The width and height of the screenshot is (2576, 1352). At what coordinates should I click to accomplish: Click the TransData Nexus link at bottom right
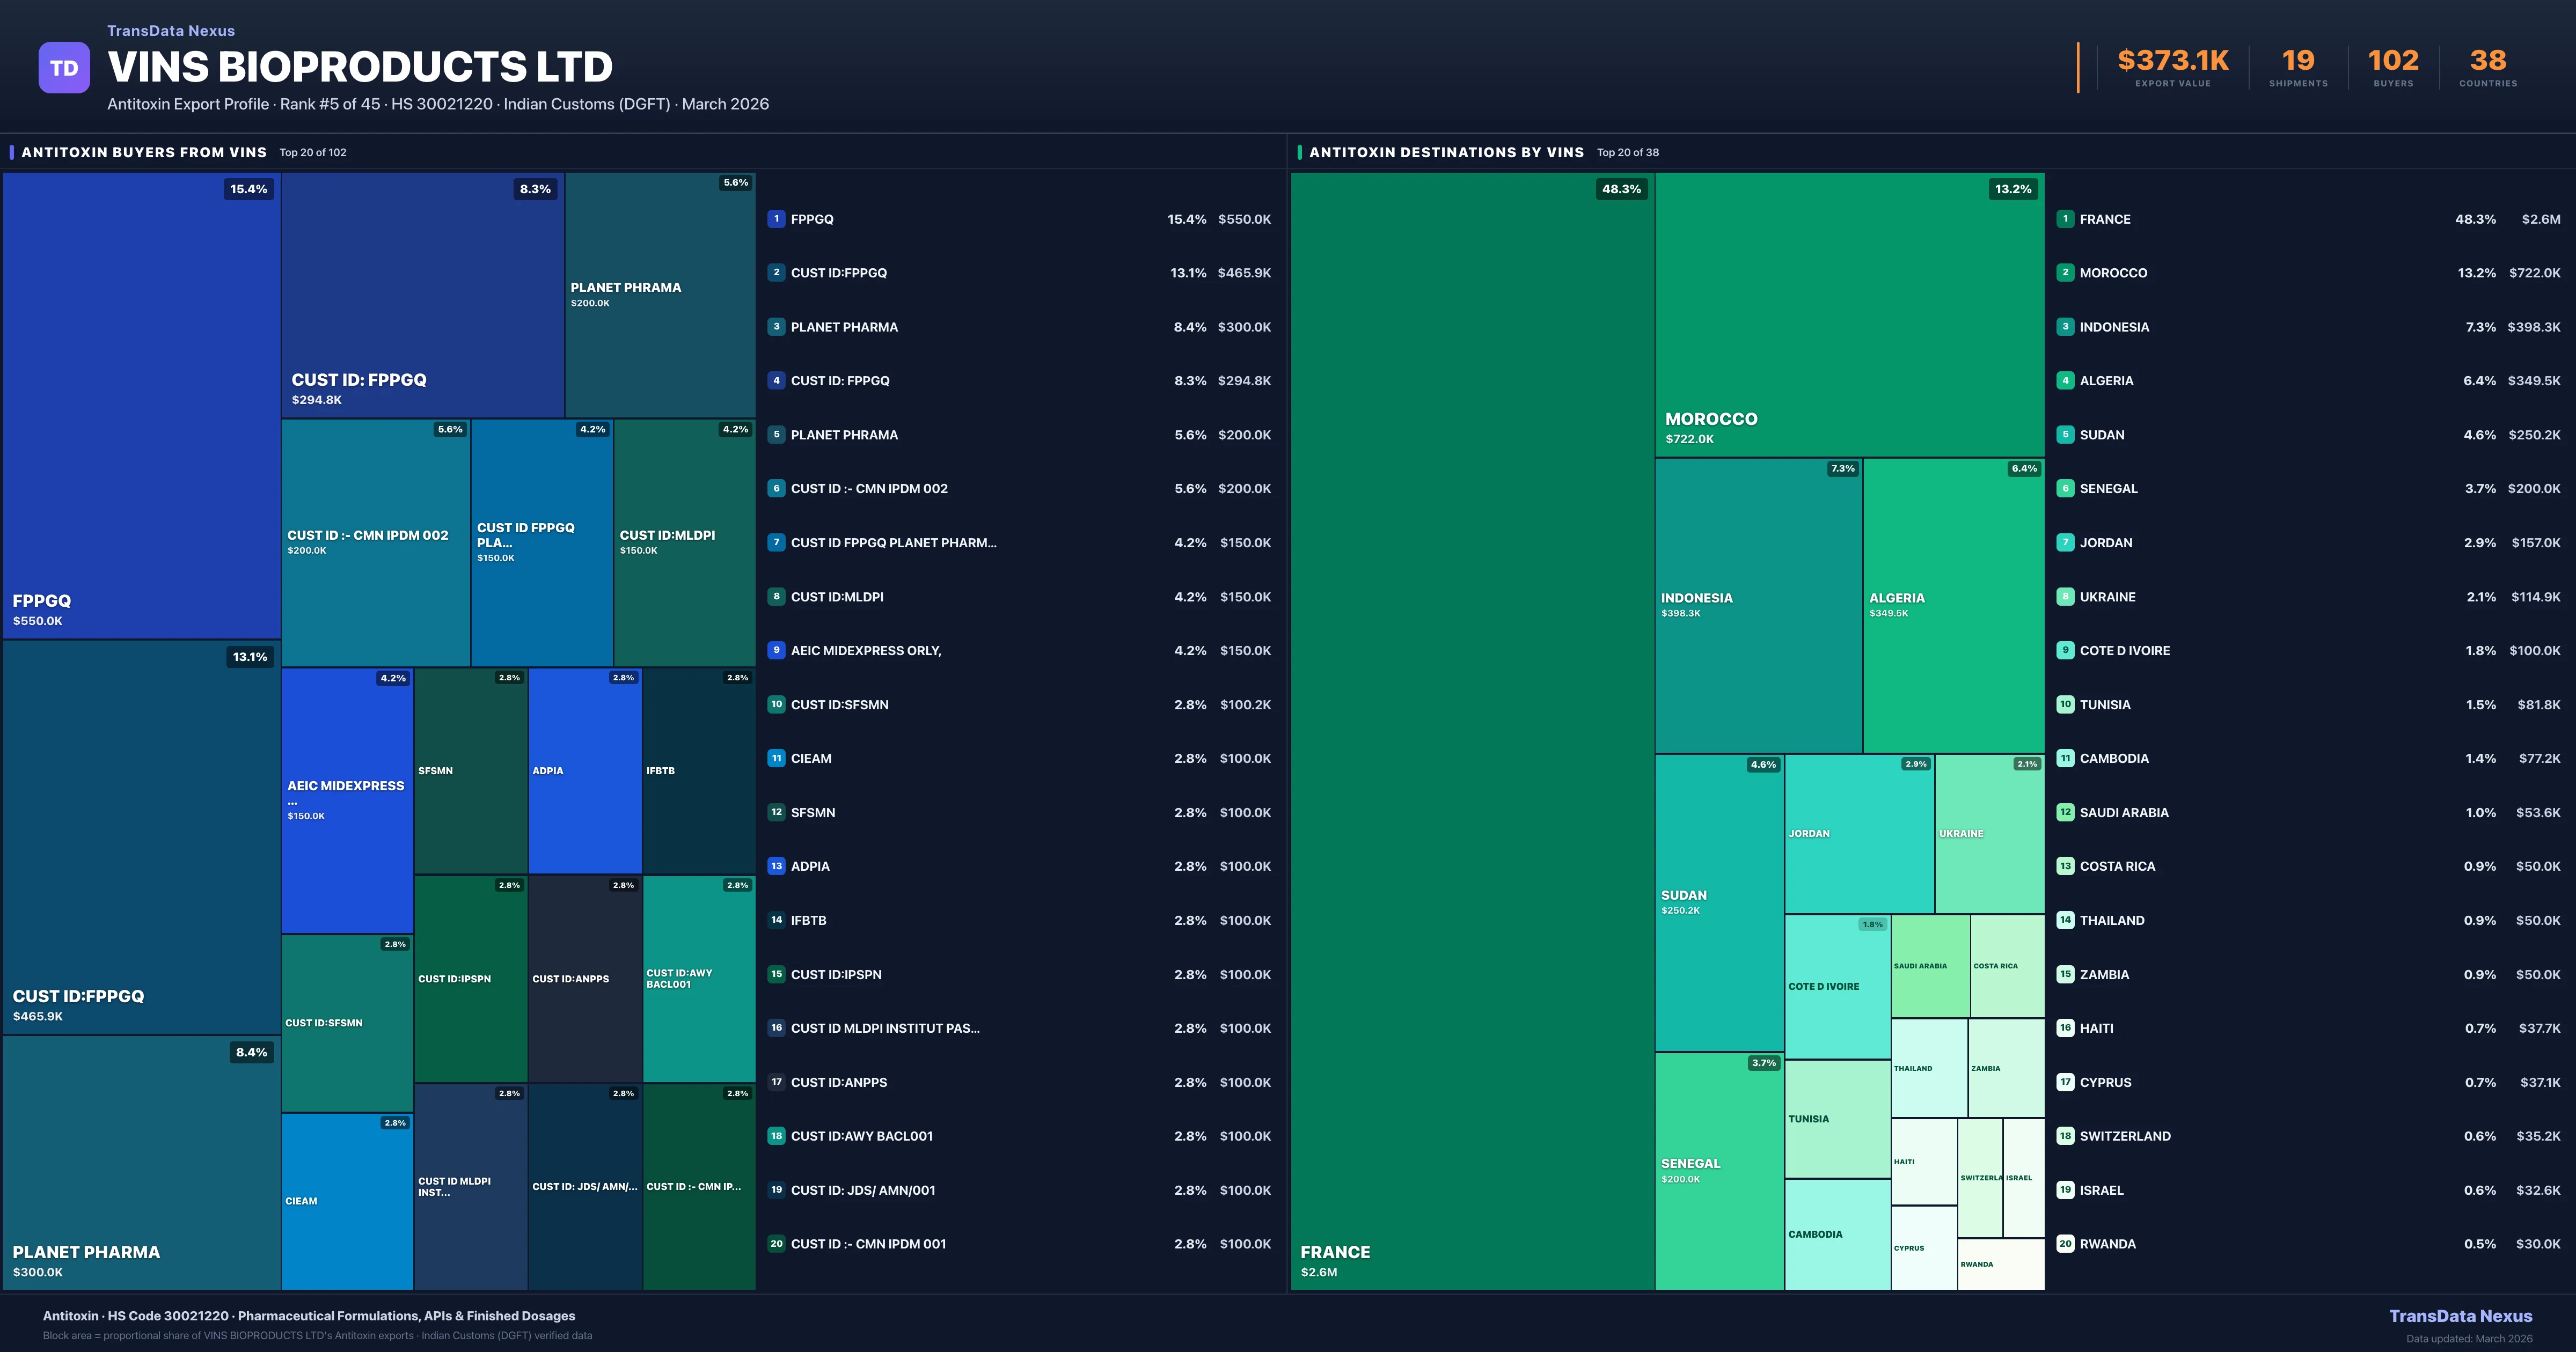click(2461, 1316)
